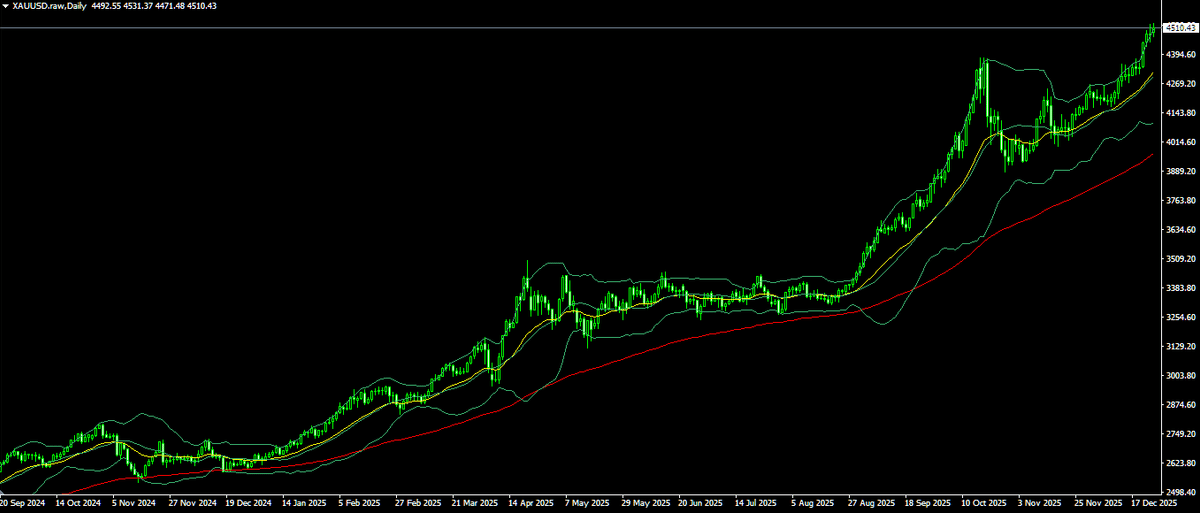The image size is (1200, 513).
Task: Click the 18 Sep 2025 date label
Action: [927, 505]
